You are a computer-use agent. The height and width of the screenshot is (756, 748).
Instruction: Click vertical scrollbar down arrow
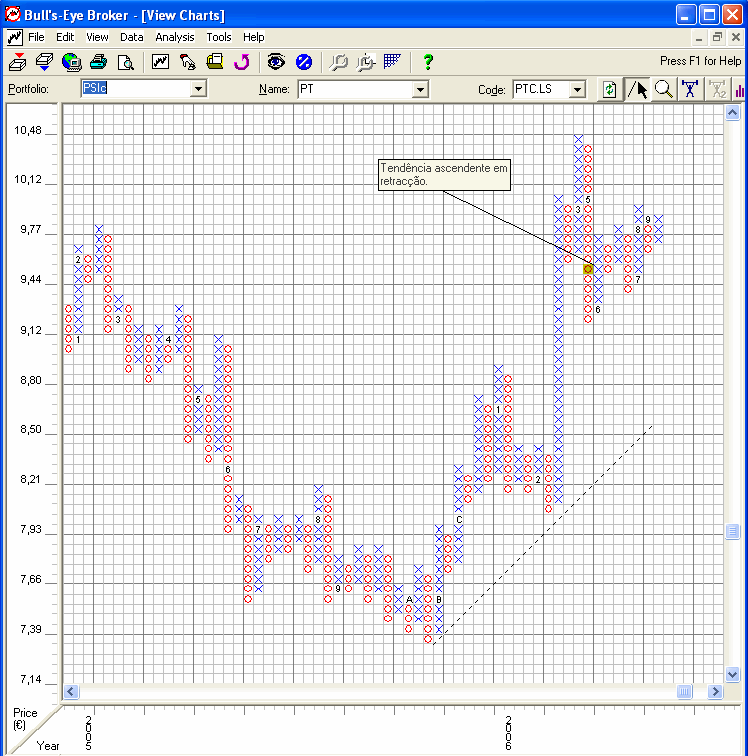(x=733, y=674)
